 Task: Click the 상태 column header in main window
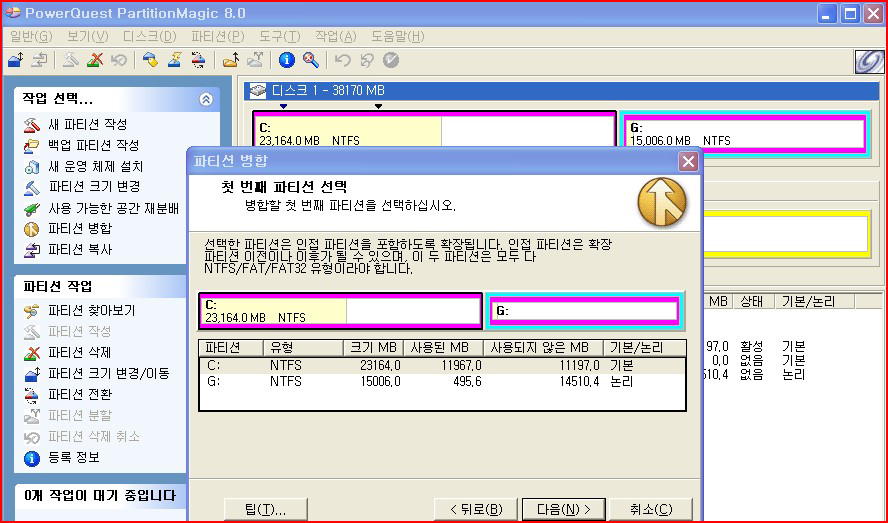[752, 301]
